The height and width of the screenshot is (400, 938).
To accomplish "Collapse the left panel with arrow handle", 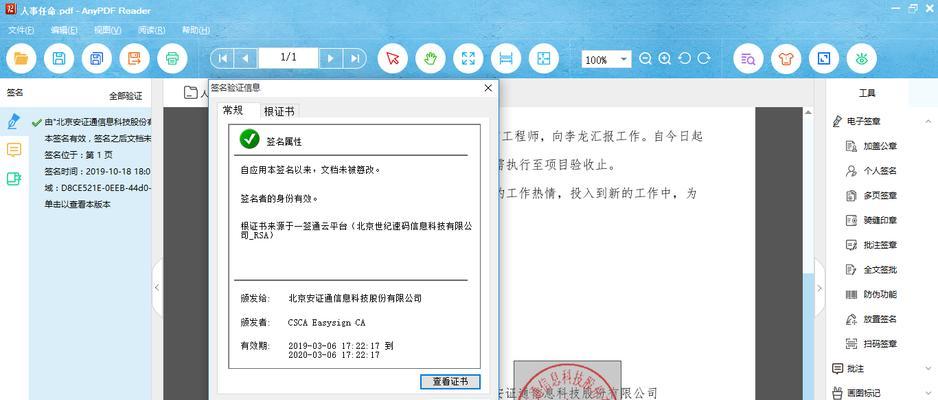I will click(x=157, y=288).
